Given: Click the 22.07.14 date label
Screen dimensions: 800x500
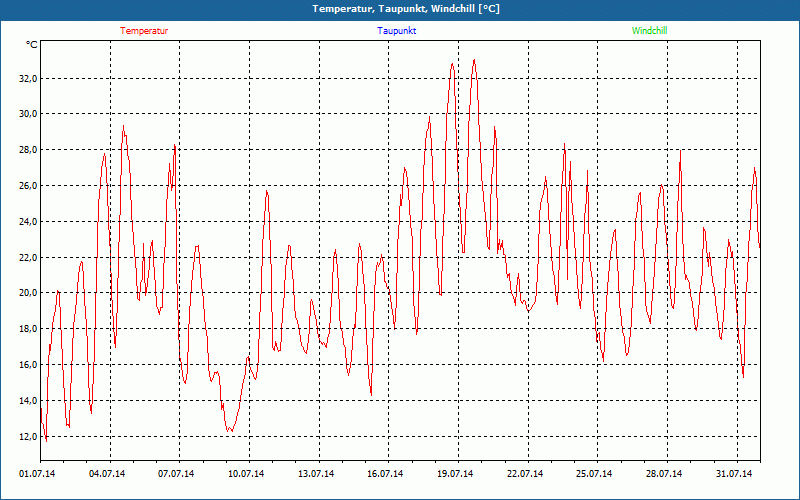Looking at the screenshot, I should 524,474.
